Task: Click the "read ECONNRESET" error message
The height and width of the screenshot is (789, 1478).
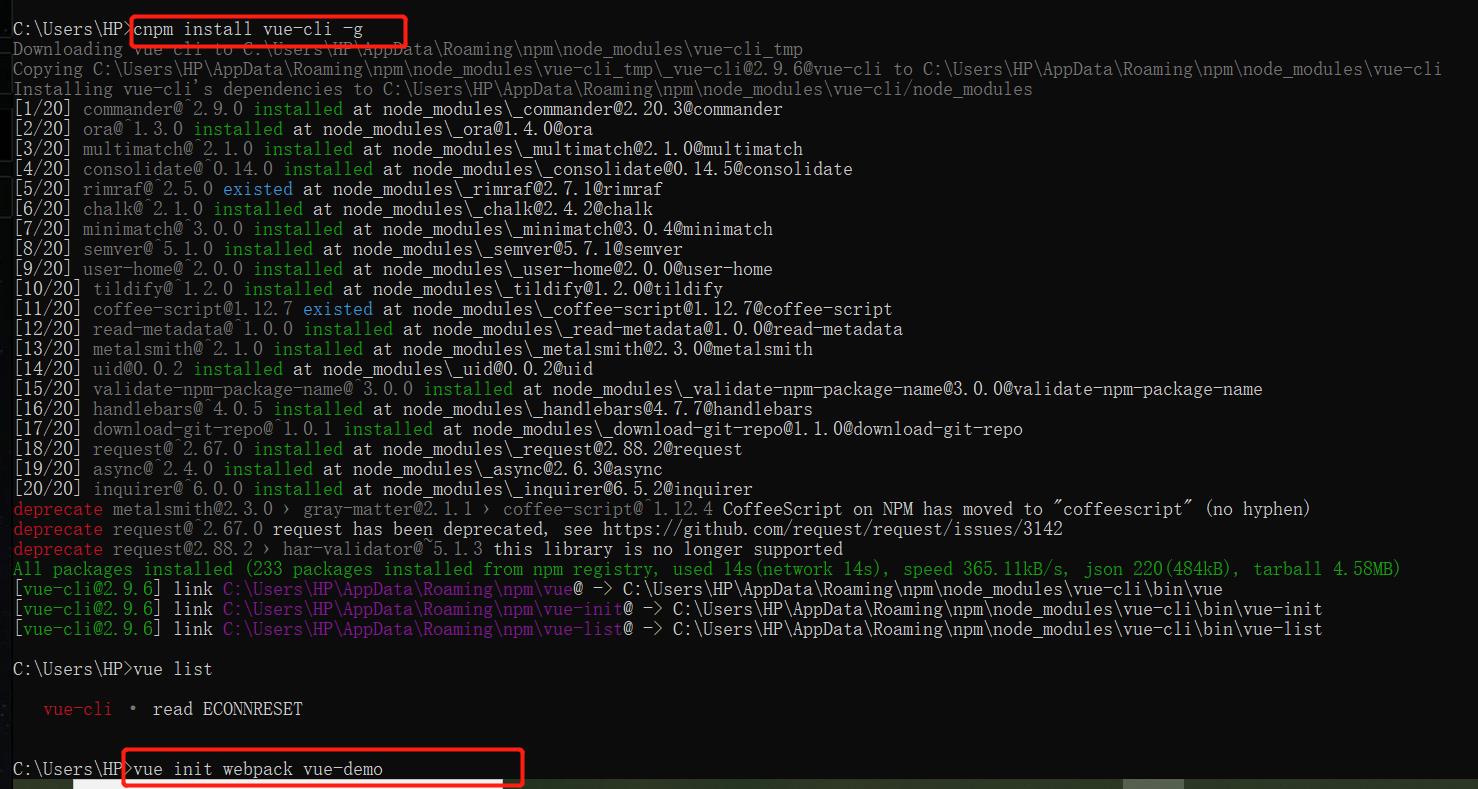Action: tap(227, 709)
